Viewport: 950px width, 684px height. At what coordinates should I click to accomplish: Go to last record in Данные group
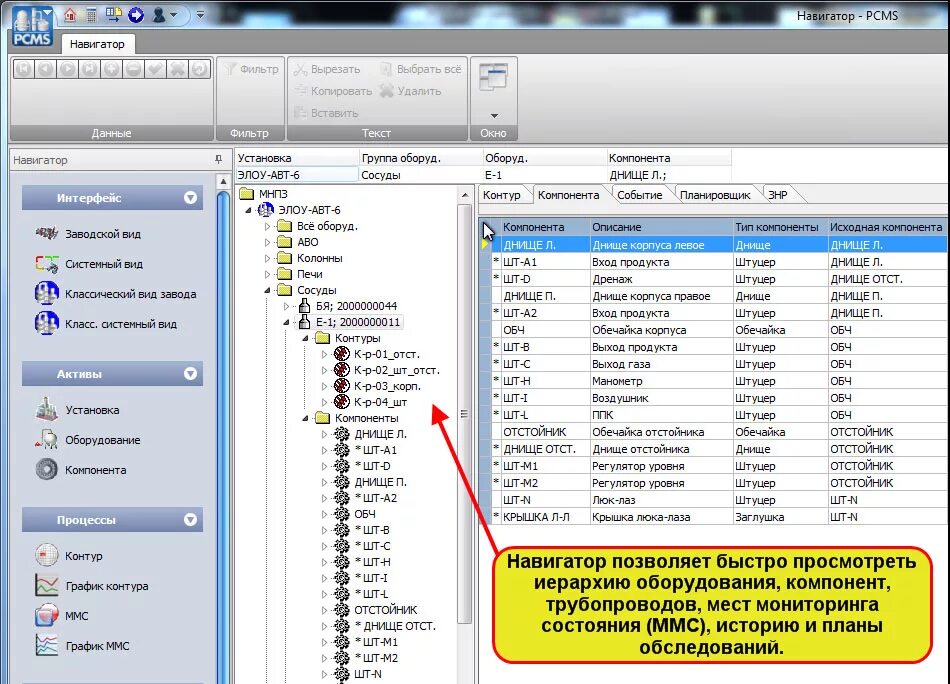(x=90, y=69)
